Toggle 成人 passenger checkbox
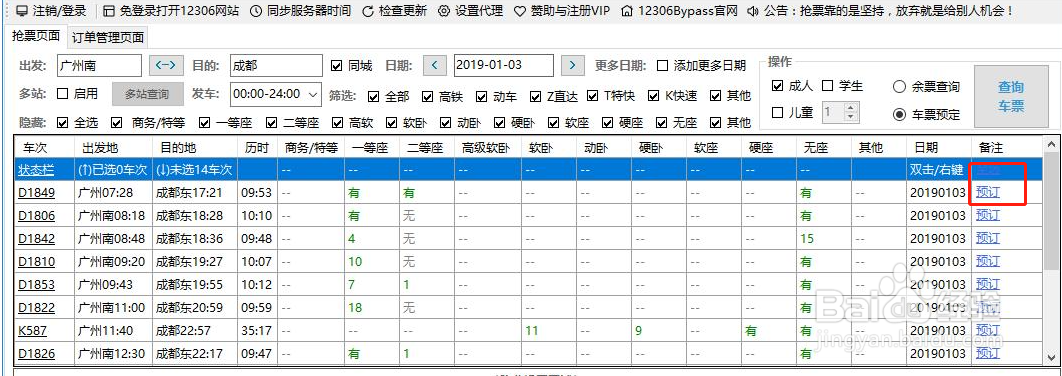 (x=778, y=86)
